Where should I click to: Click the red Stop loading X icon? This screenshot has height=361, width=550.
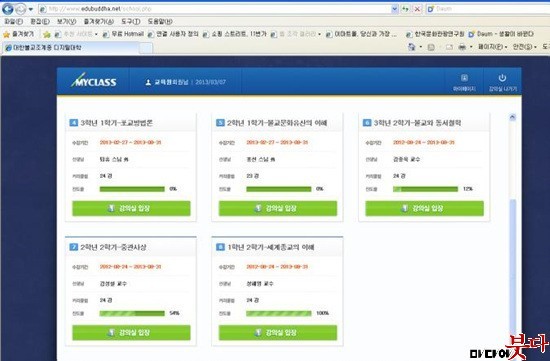click(x=417, y=9)
